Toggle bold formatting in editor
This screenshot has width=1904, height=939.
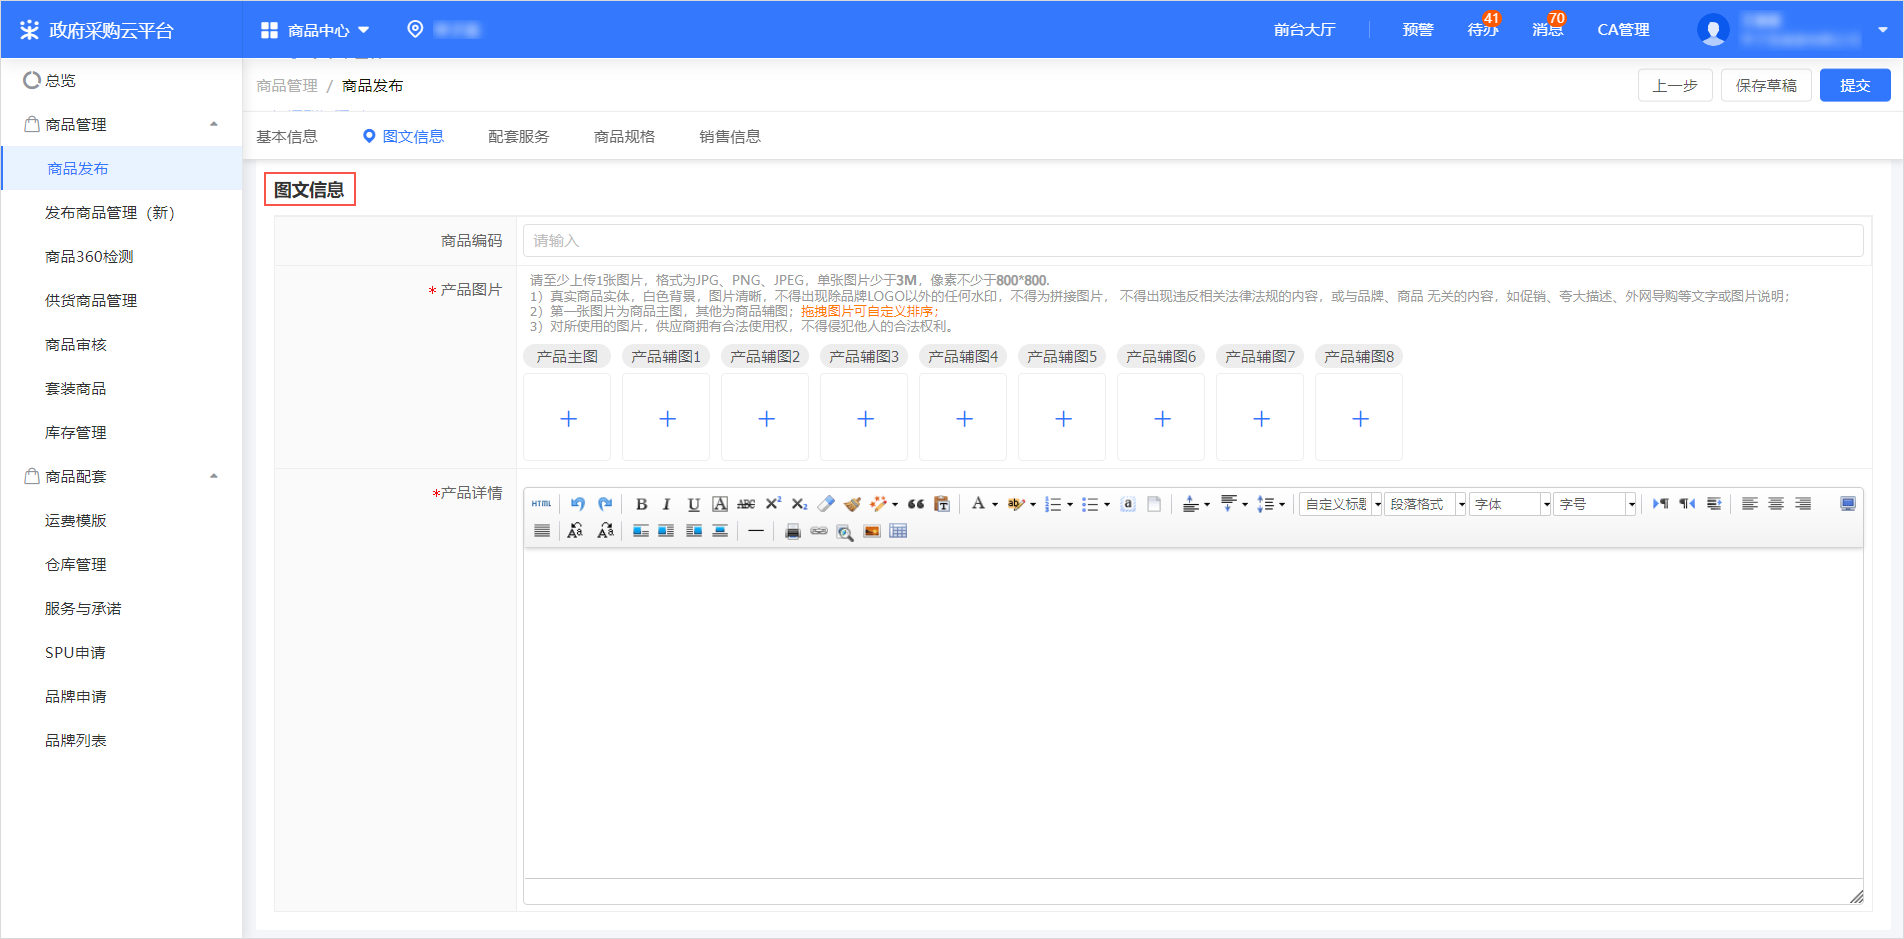click(x=642, y=504)
